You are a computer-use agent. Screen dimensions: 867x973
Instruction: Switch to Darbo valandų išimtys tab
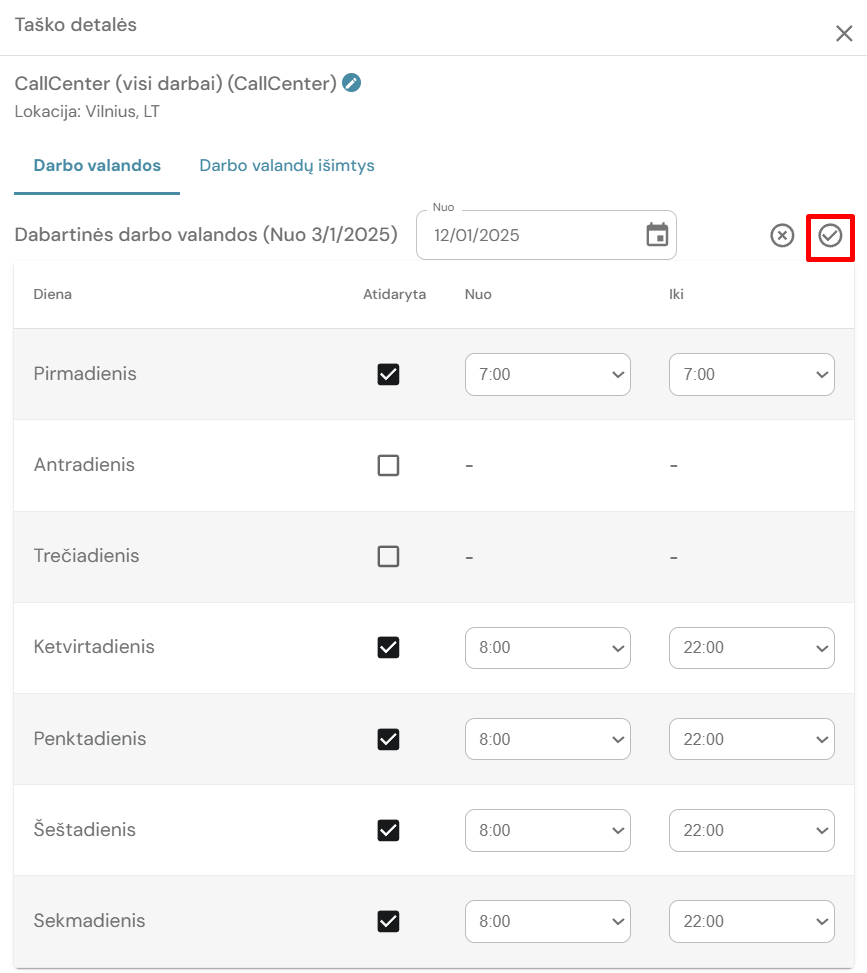point(287,165)
